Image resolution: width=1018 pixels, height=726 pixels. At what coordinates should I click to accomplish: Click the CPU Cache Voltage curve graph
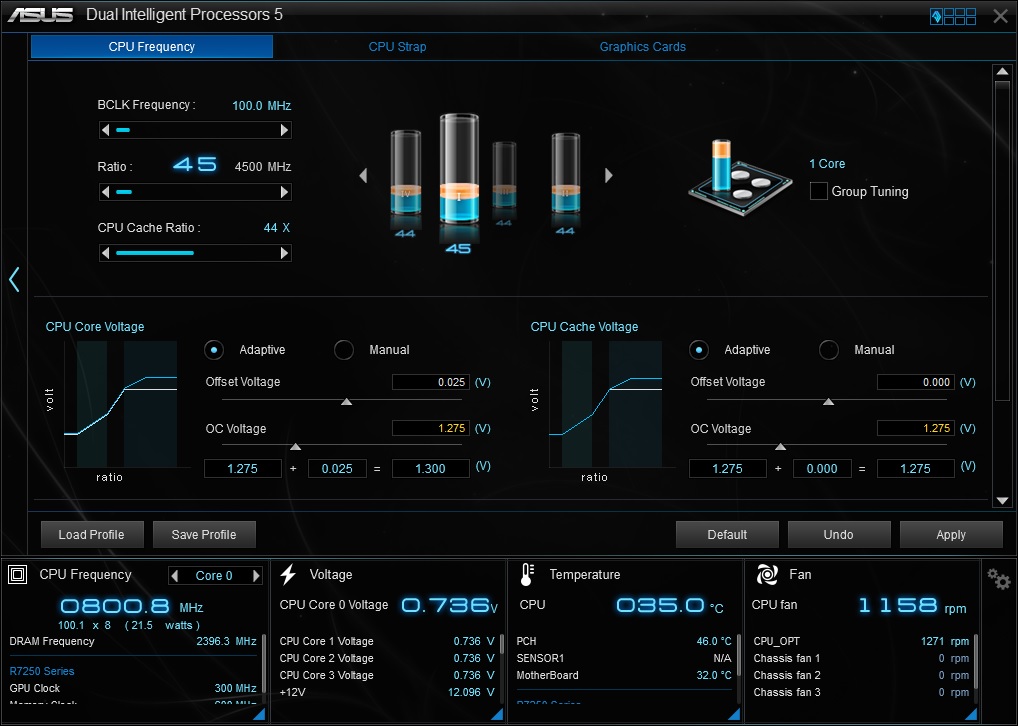605,404
